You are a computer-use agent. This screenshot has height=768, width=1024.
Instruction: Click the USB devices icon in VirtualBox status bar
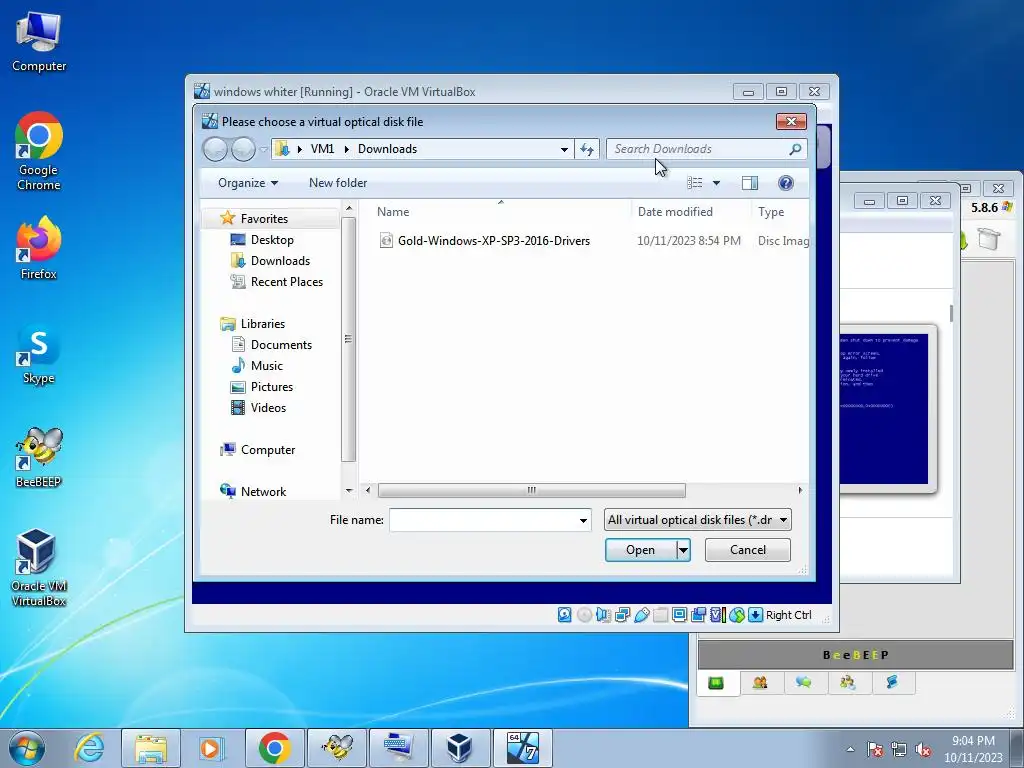642,615
